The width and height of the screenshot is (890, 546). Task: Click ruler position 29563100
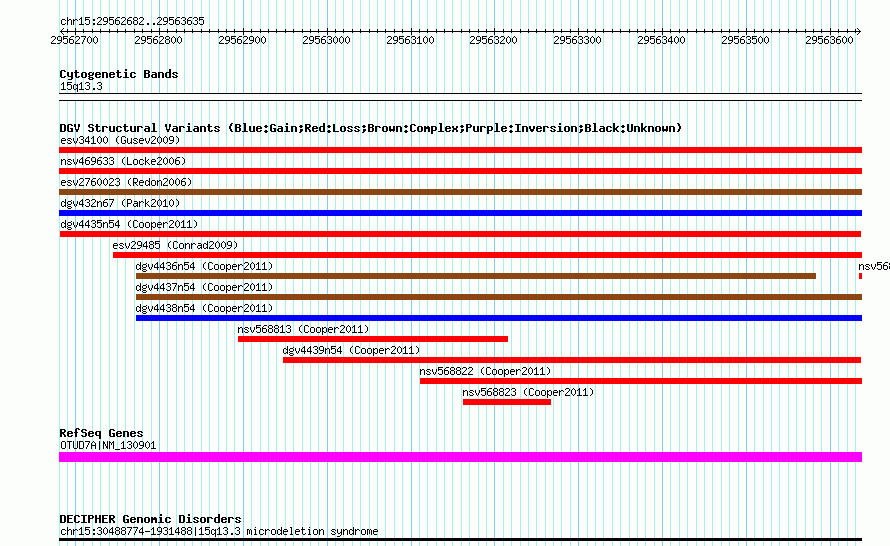410,40
